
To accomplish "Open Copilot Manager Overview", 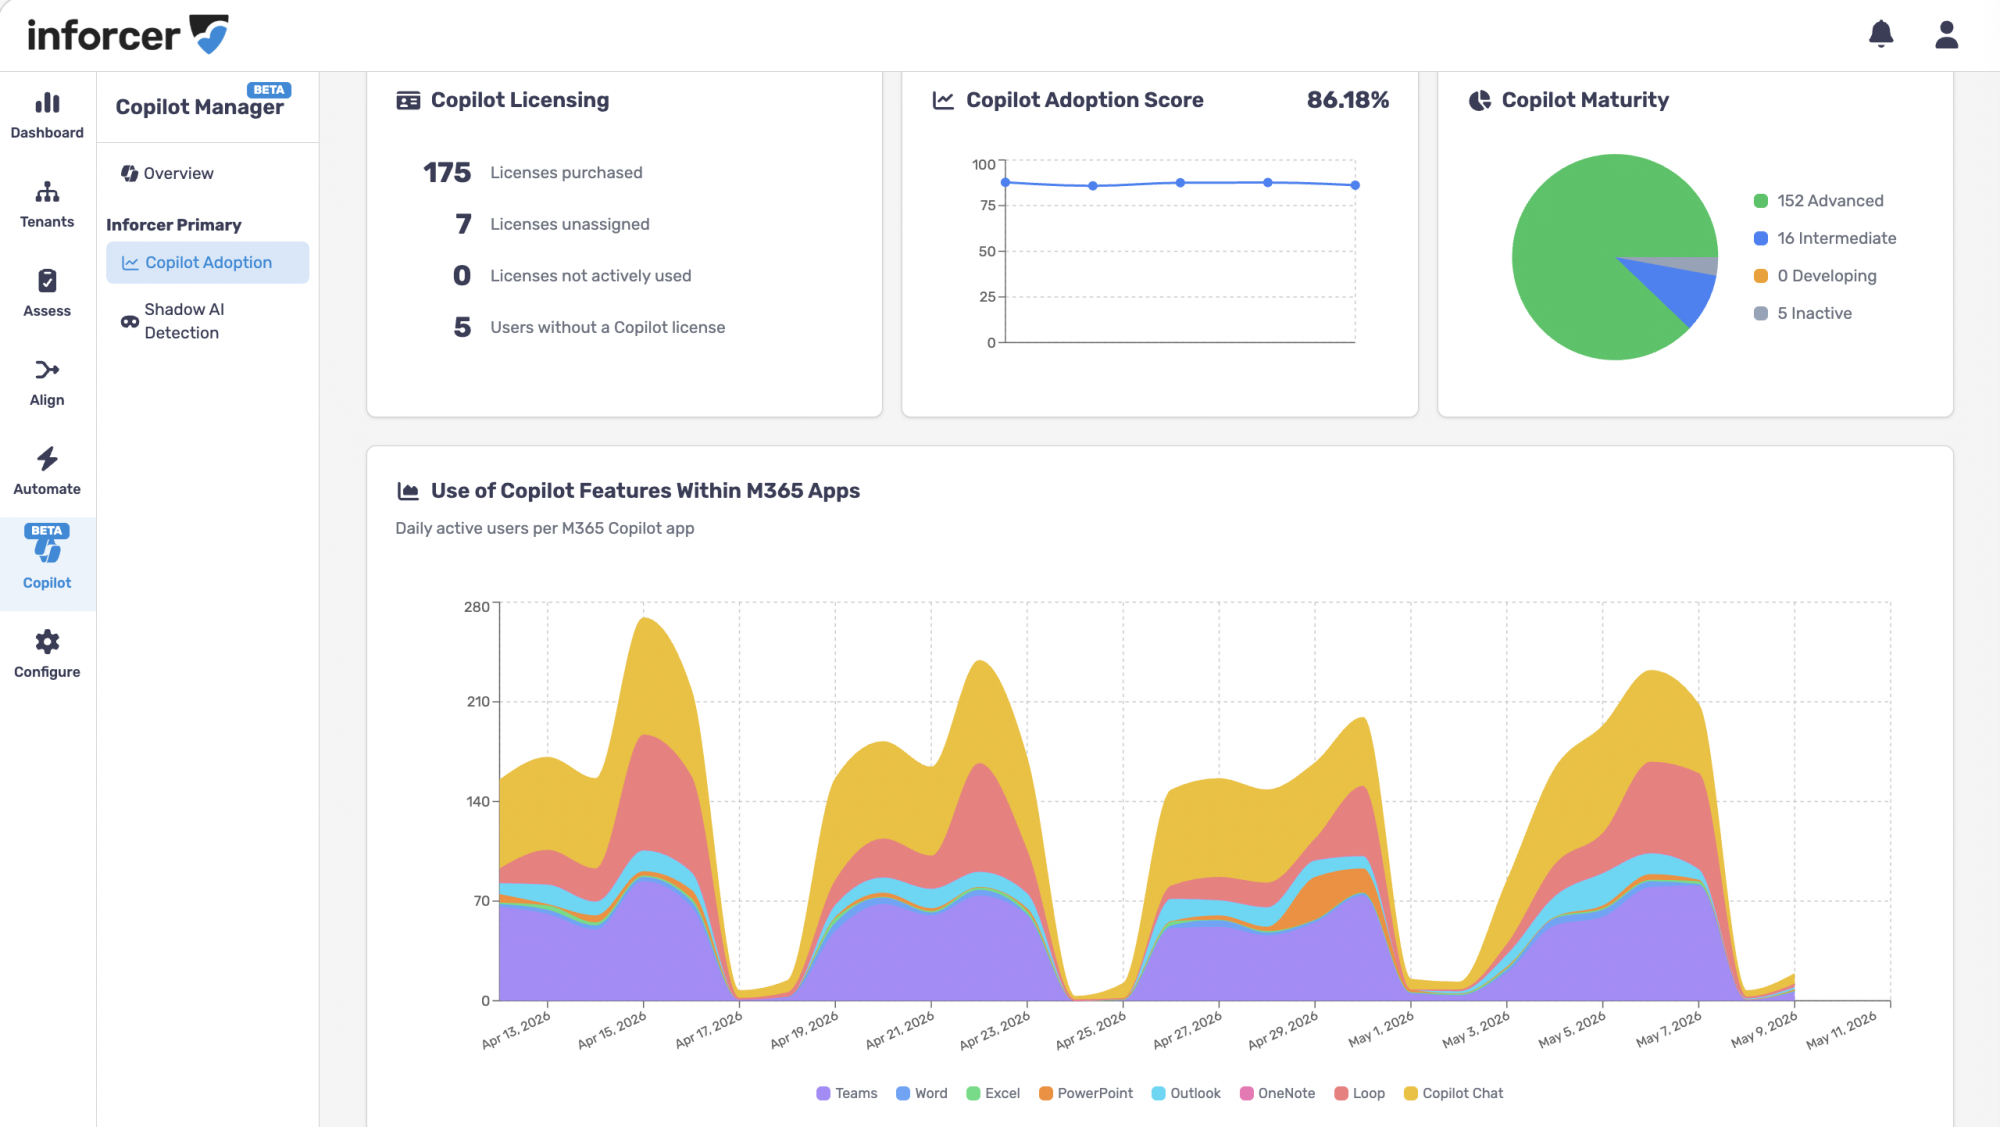I will tap(168, 173).
